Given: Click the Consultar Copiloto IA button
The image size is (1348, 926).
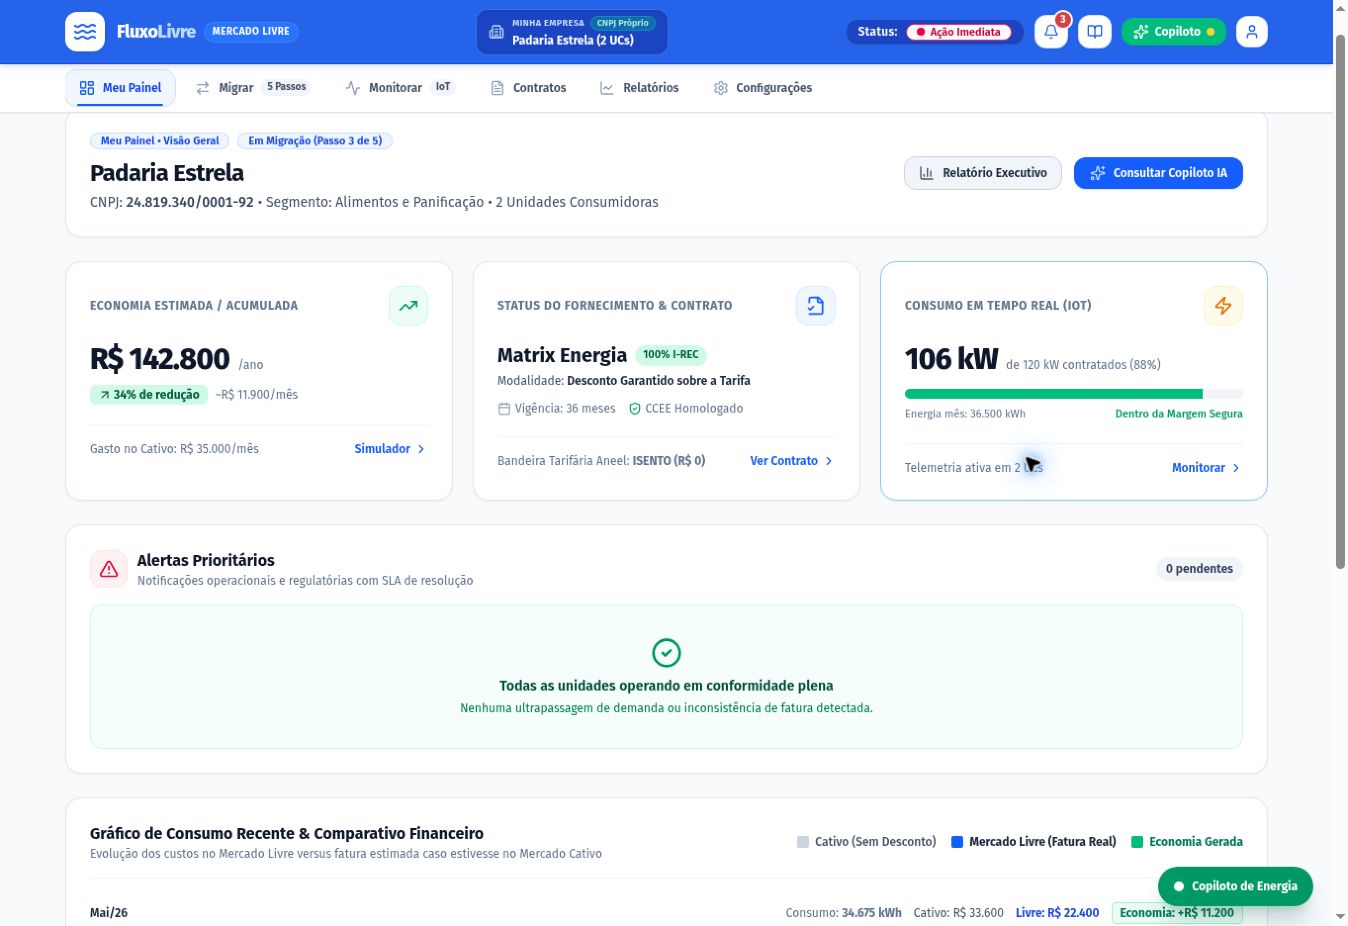Looking at the screenshot, I should pyautogui.click(x=1158, y=173).
